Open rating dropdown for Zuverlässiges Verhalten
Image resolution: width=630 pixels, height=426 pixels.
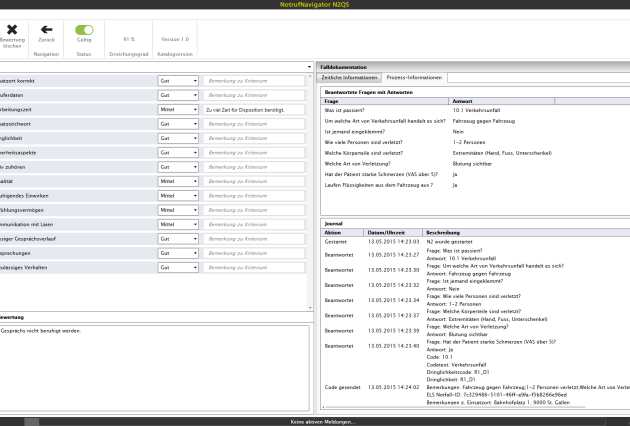coord(178,267)
